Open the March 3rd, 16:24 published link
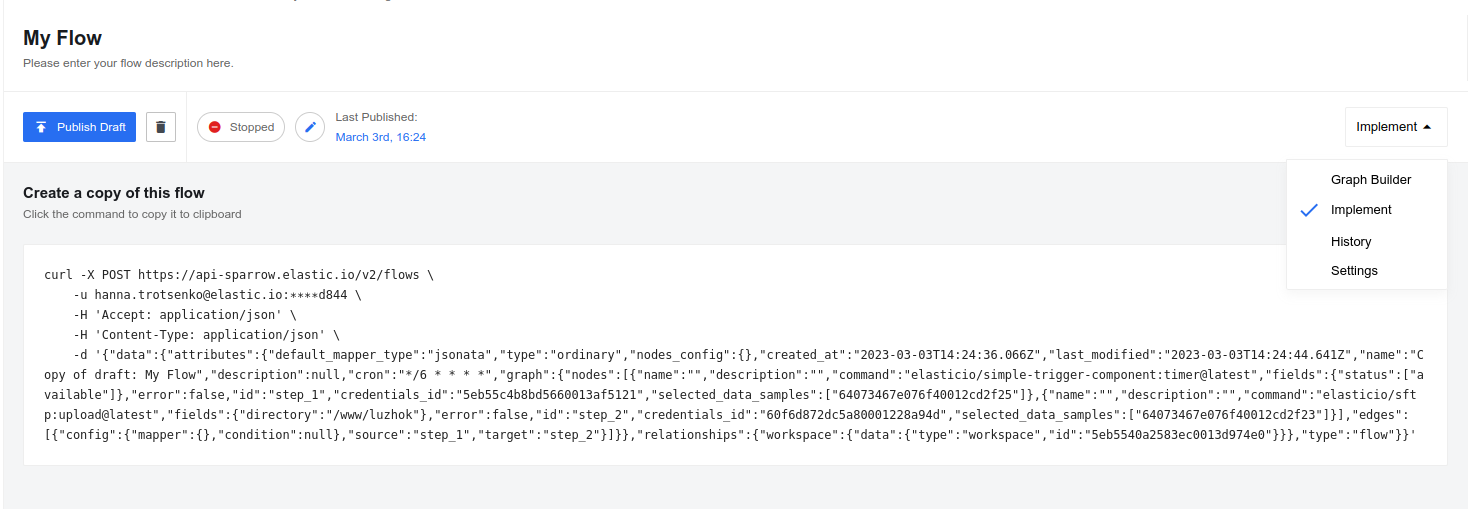Screen dimensions: 1468x509 pos(381,137)
